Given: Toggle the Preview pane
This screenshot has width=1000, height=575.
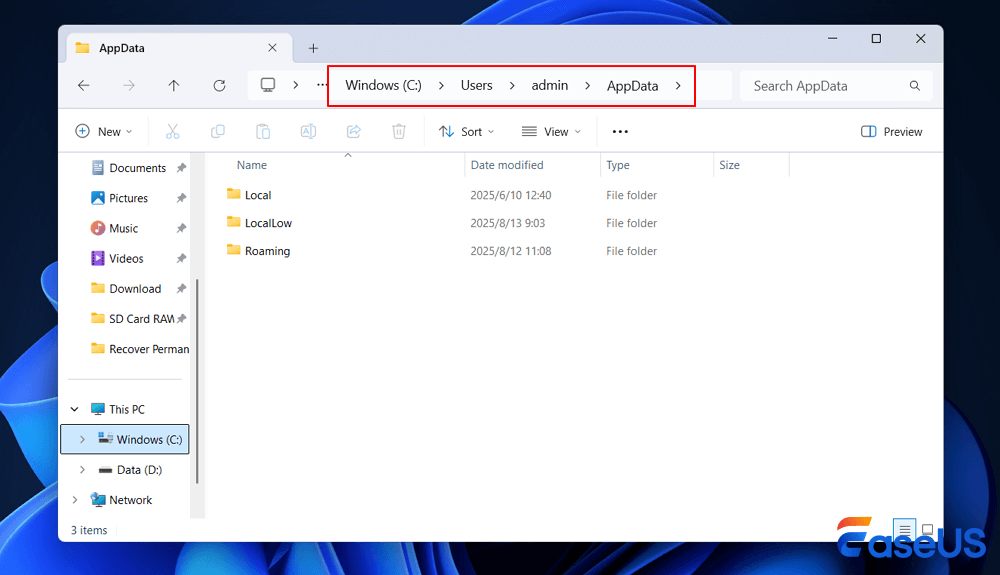Looking at the screenshot, I should click(x=891, y=131).
